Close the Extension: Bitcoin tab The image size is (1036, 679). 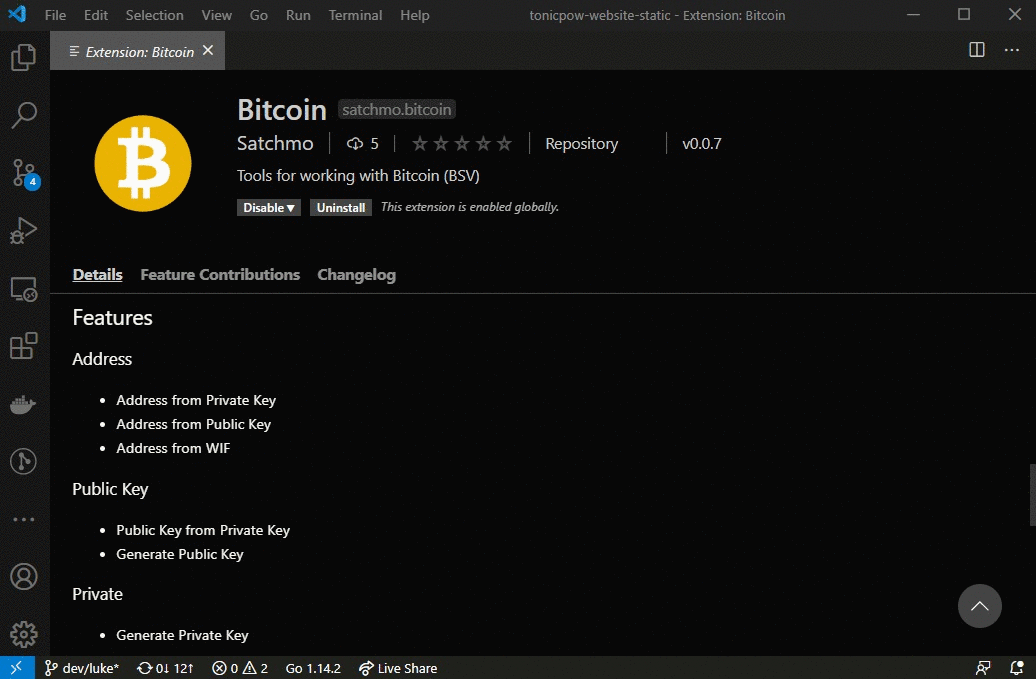tap(207, 50)
